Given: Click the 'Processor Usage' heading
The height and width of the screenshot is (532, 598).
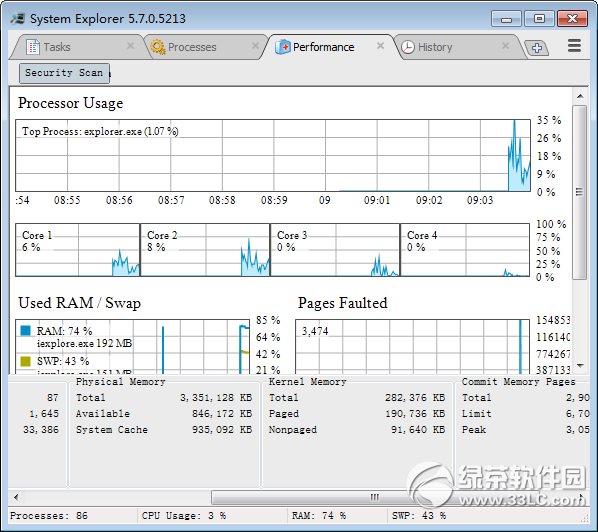Looking at the screenshot, I should pyautogui.click(x=71, y=103).
